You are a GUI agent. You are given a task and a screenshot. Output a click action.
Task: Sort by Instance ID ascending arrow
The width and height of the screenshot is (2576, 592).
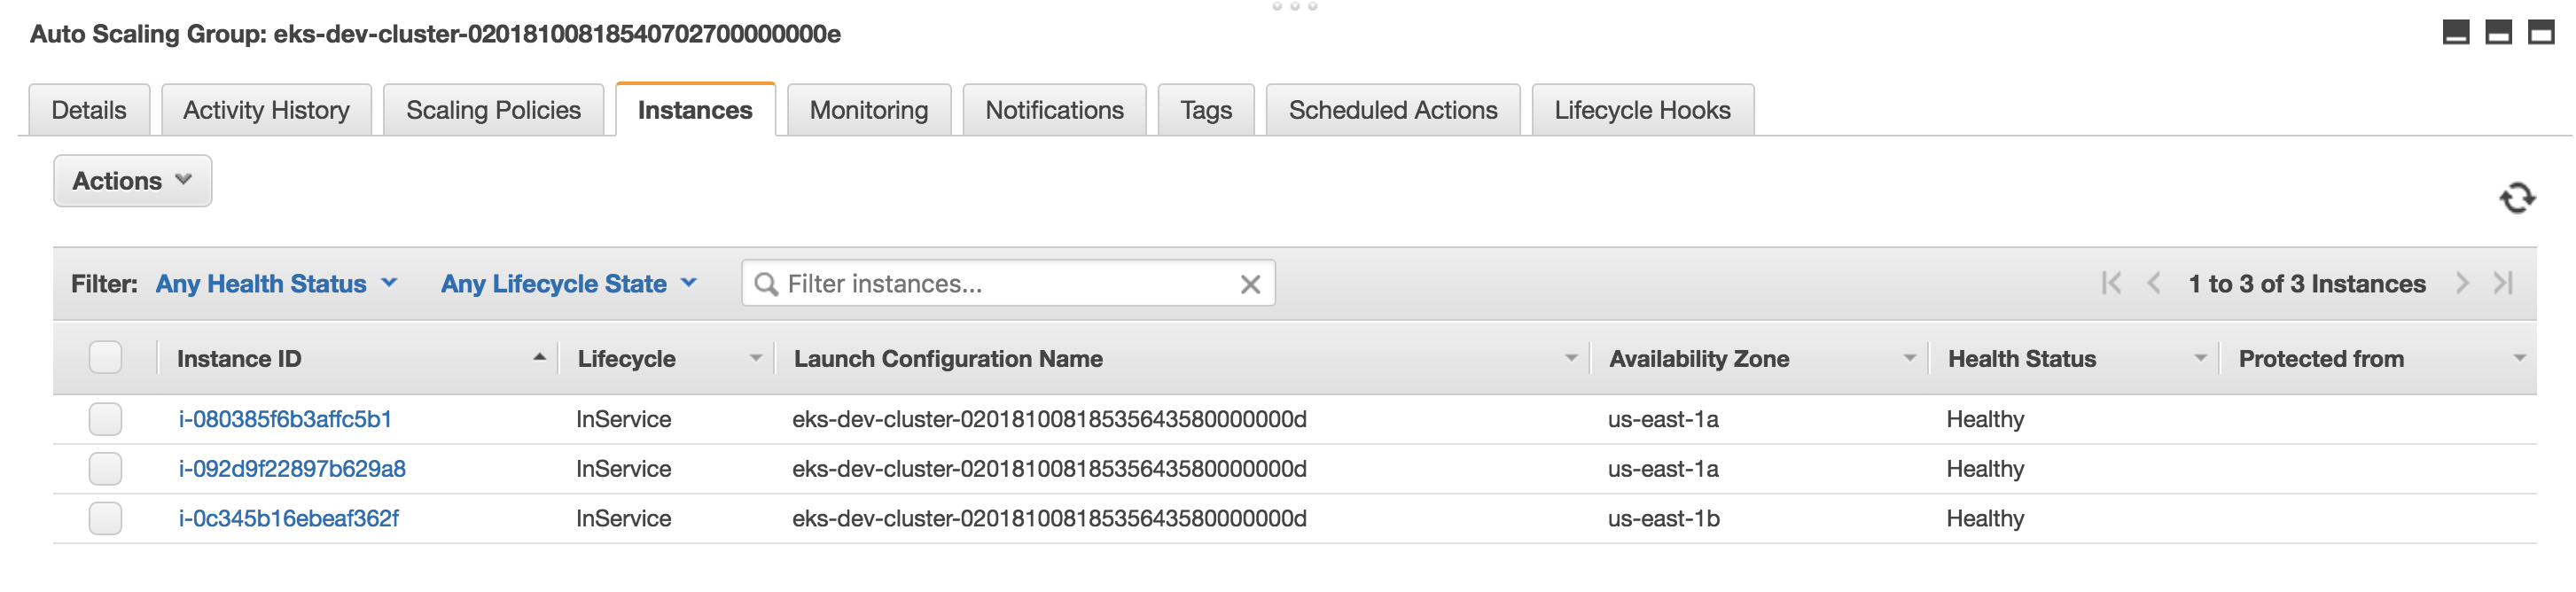[540, 357]
